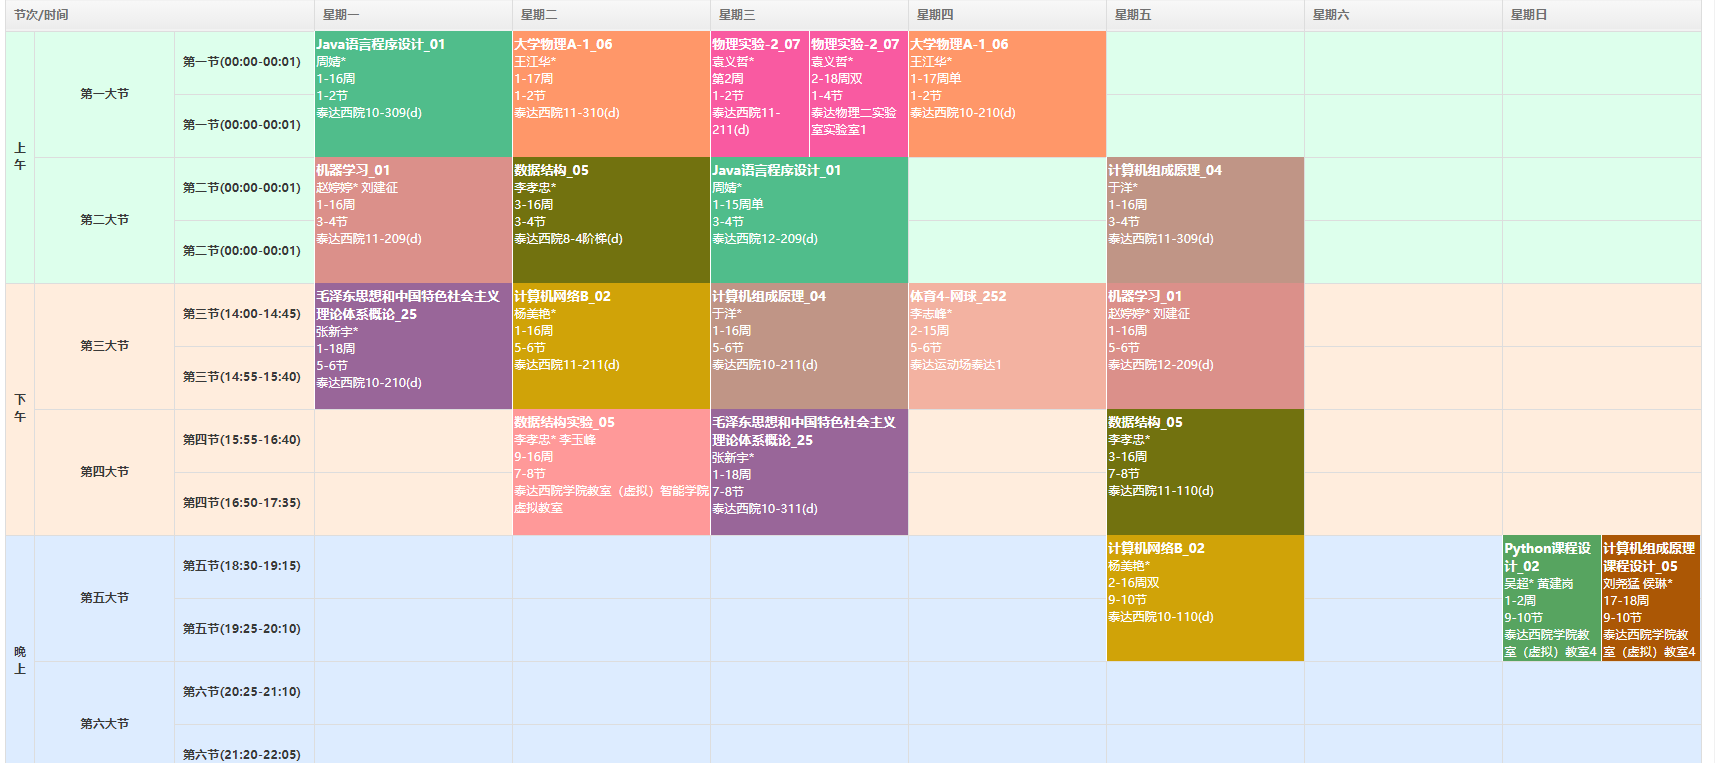The width and height of the screenshot is (1715, 763).
Task: Click time slot 第五节(19:25-20:10)
Action: tap(242, 629)
